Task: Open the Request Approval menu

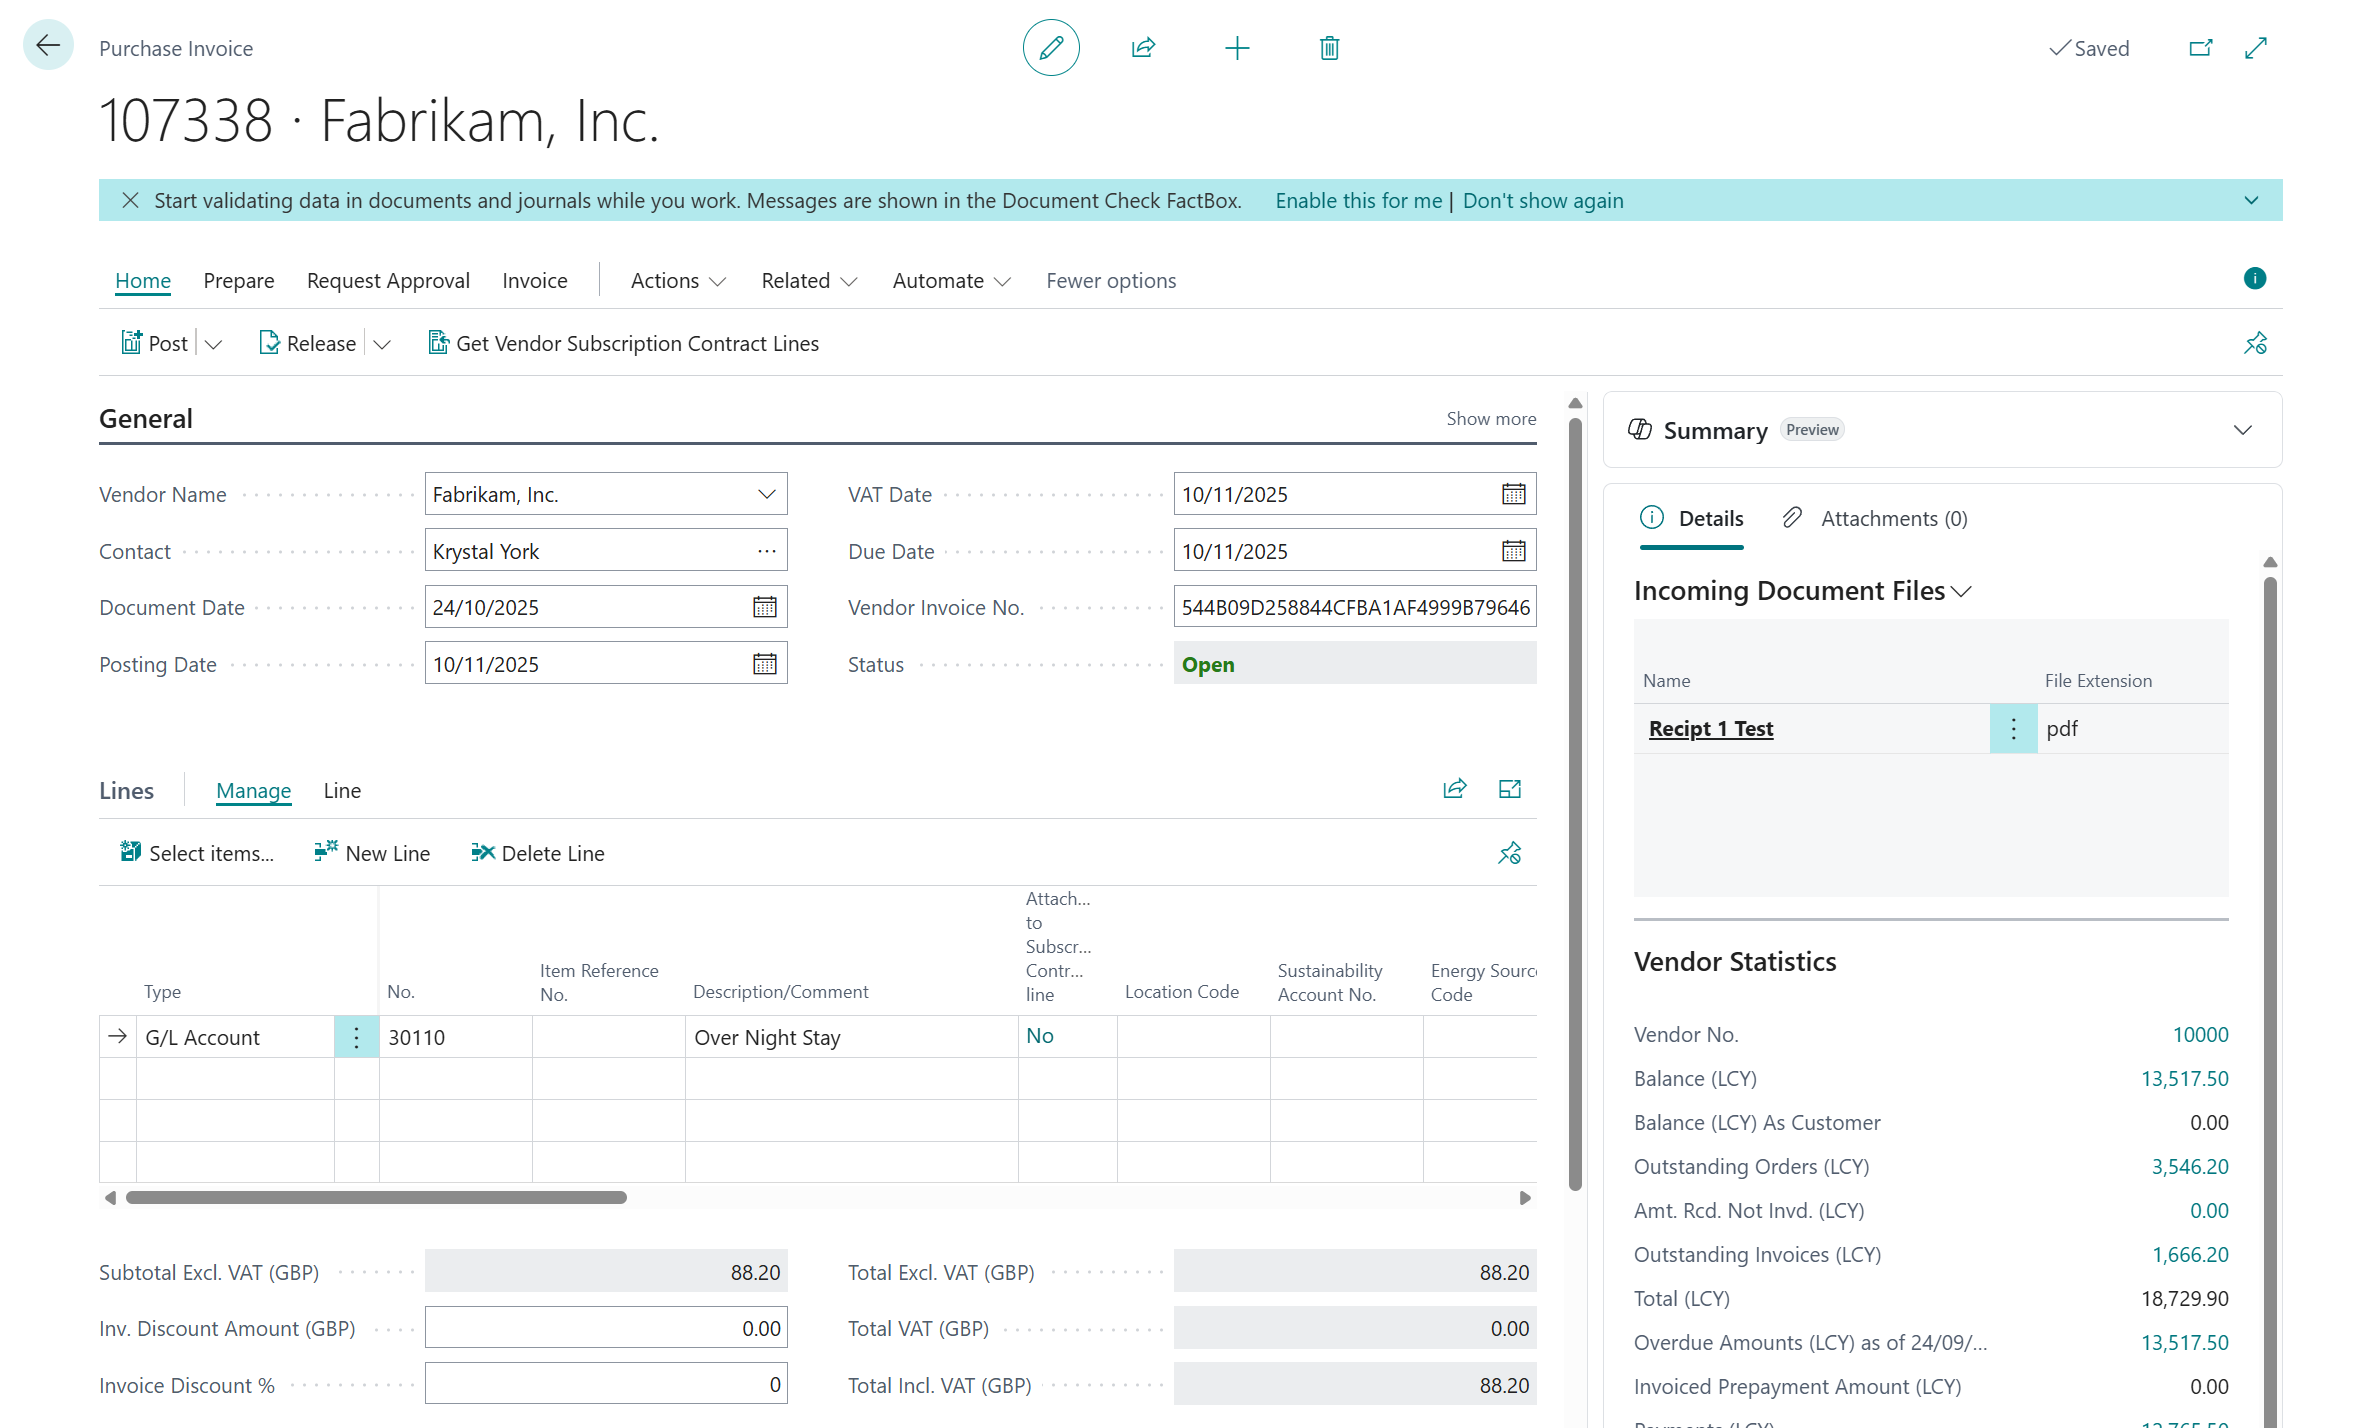Action: pos(388,281)
